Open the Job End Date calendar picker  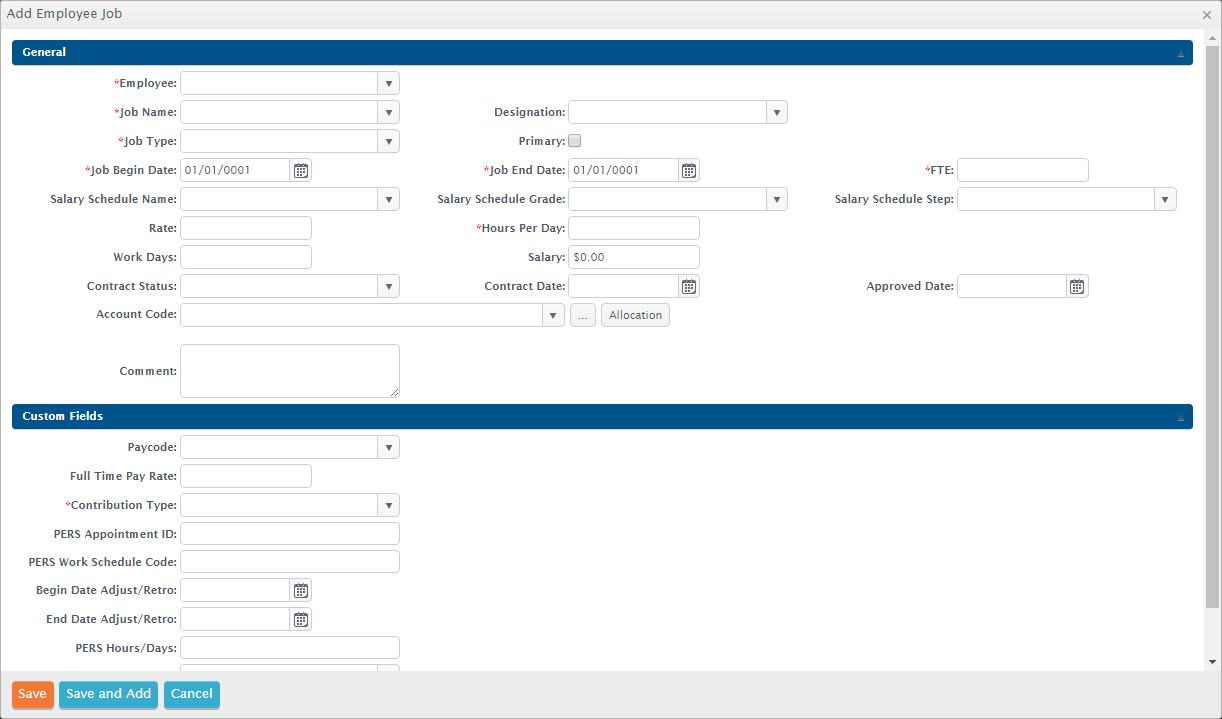pyautogui.click(x=689, y=170)
